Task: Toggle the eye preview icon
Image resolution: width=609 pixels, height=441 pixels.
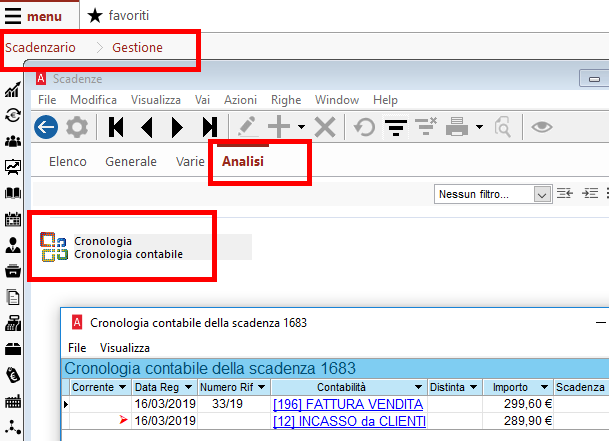Action: click(x=542, y=127)
